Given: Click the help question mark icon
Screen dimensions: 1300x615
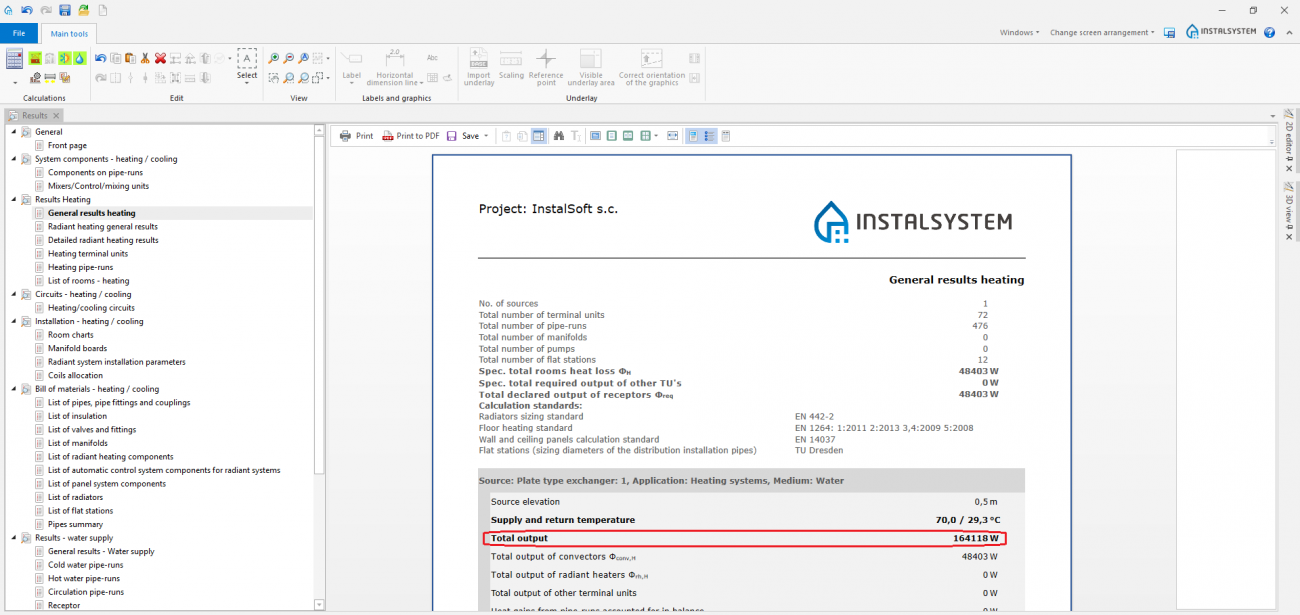Looking at the screenshot, I should (1269, 32).
